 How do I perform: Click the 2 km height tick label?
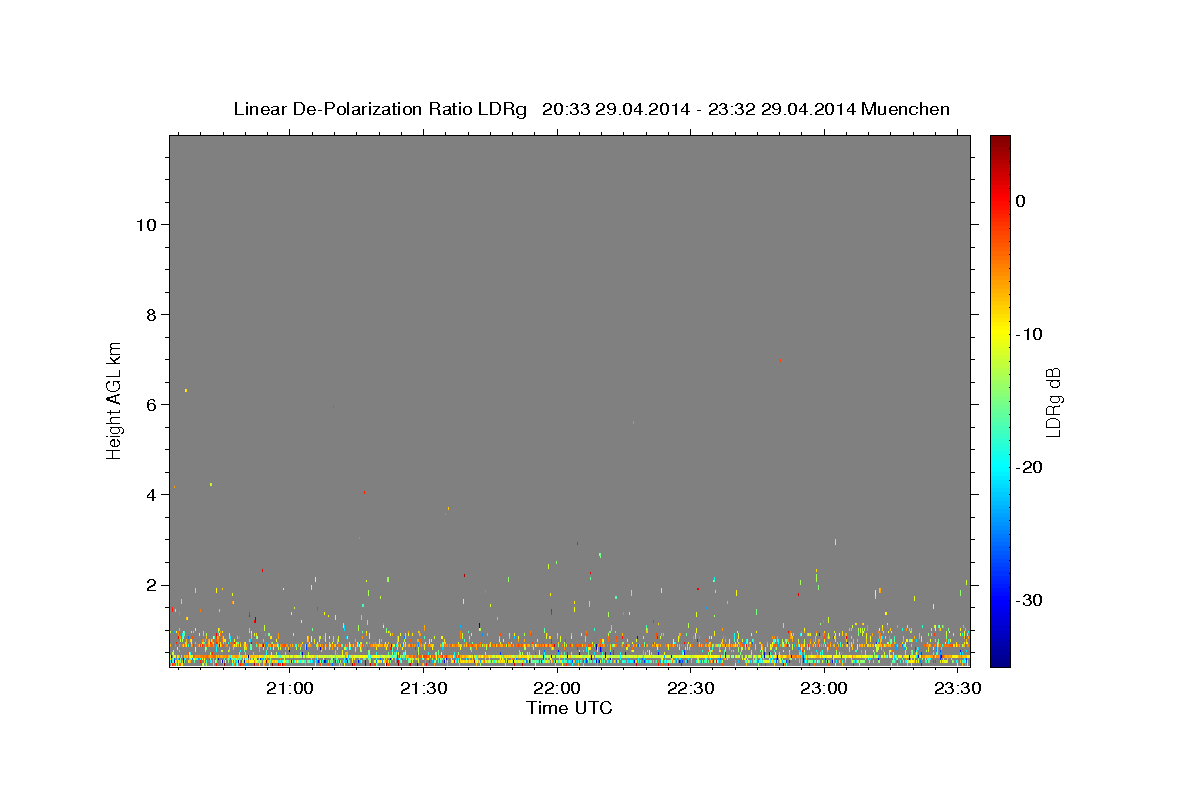click(x=150, y=585)
